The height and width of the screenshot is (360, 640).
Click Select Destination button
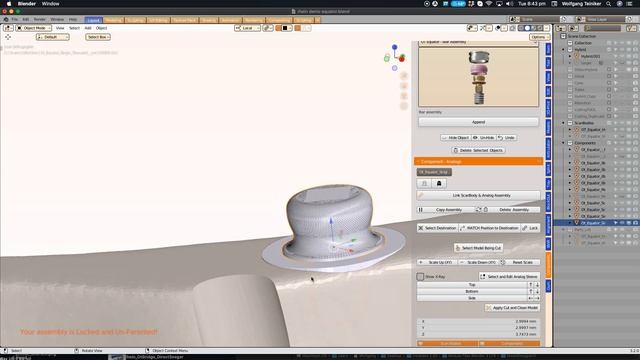point(437,228)
